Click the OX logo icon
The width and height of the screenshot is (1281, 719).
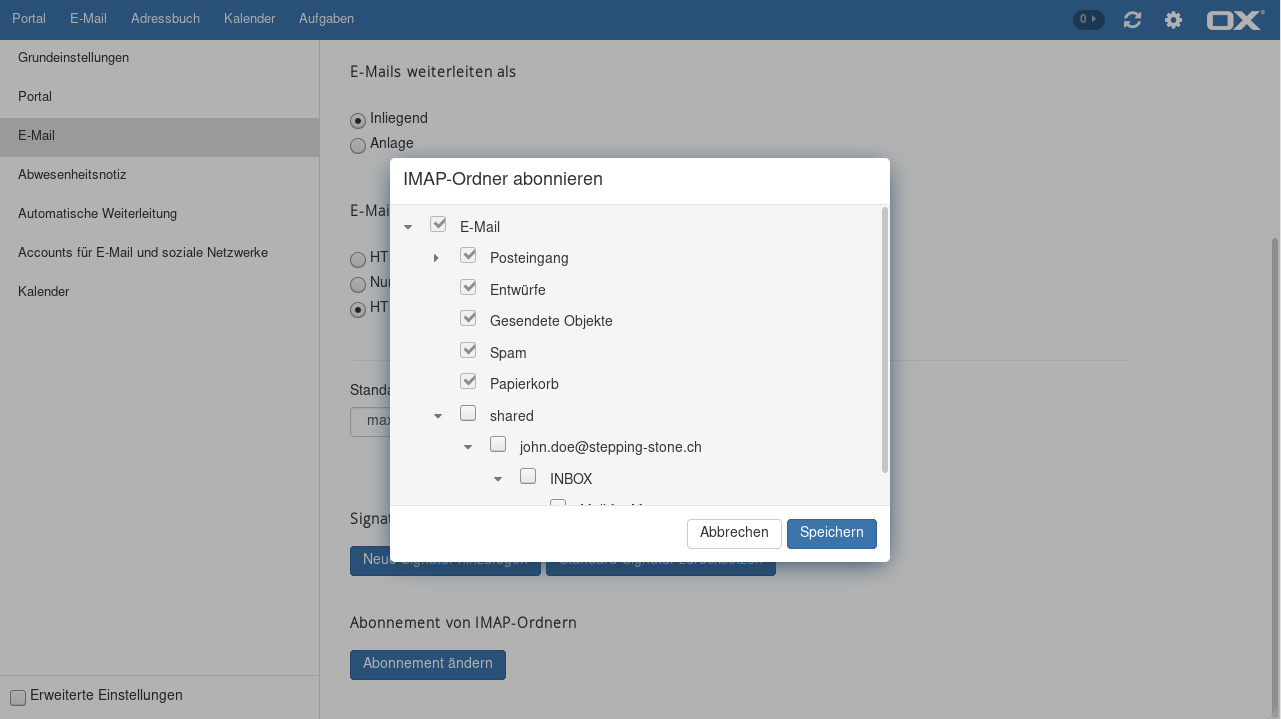click(1235, 20)
